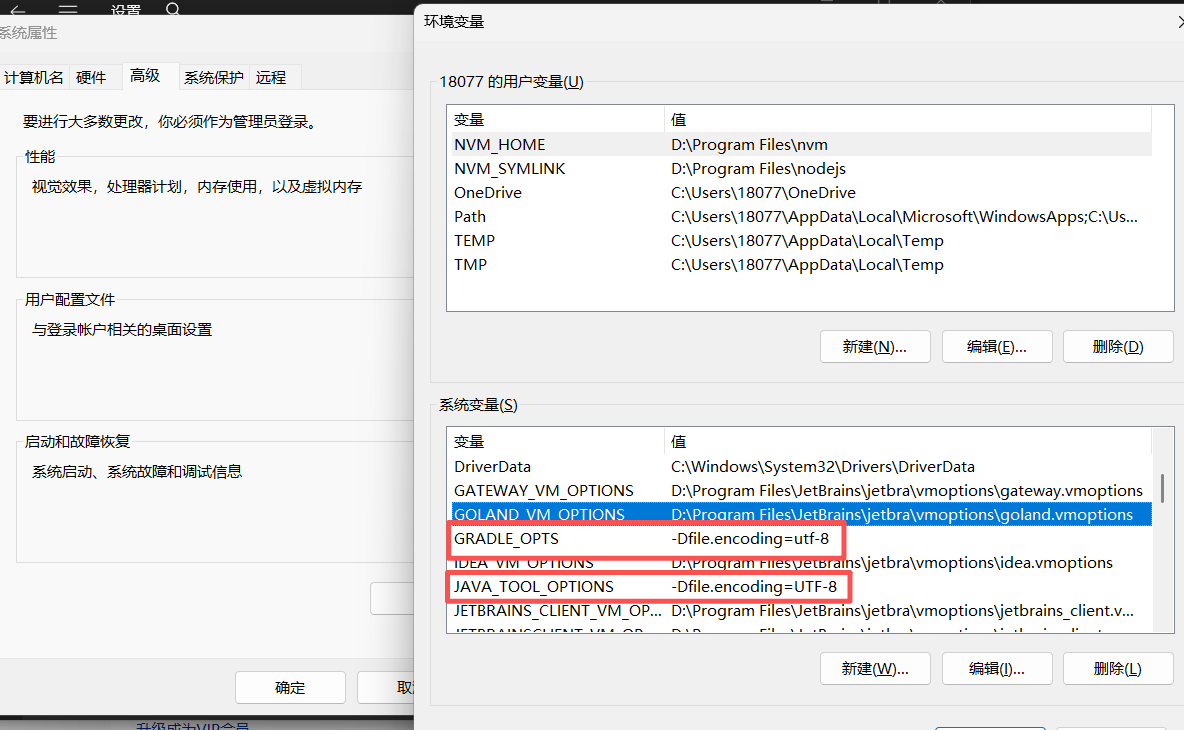Click value C:\Windows\System32\Drivers\DriverData
Image resolution: width=1184 pixels, height=730 pixels.
[x=823, y=467]
